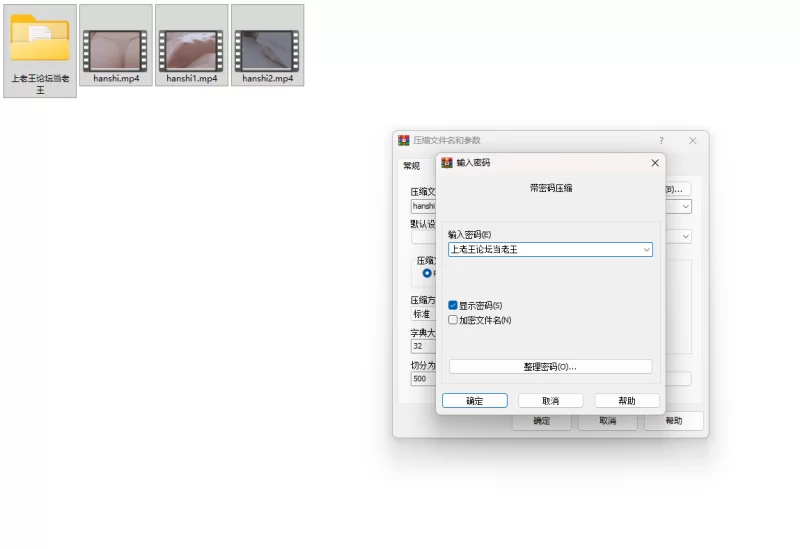Click the 标准 compression method field
The width and height of the screenshot is (800, 549).
[423, 314]
